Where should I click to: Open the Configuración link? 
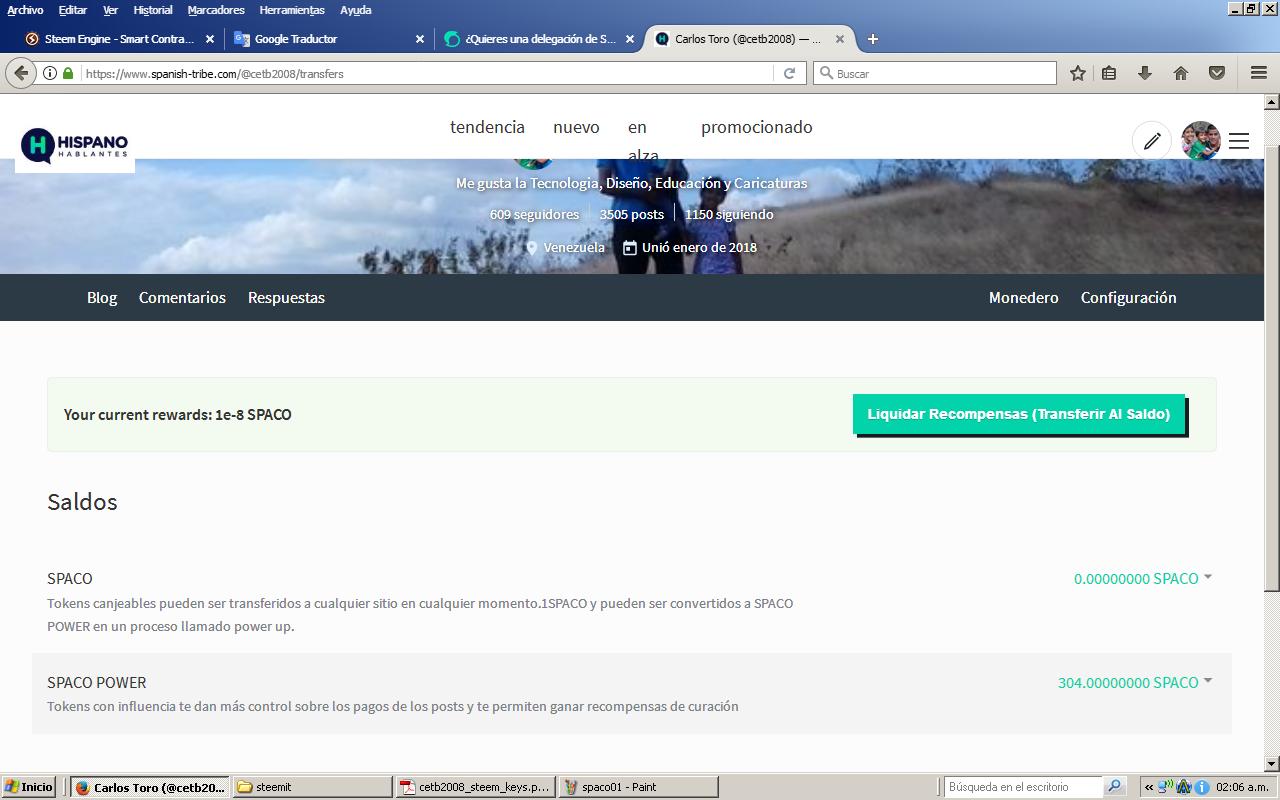coord(1128,297)
